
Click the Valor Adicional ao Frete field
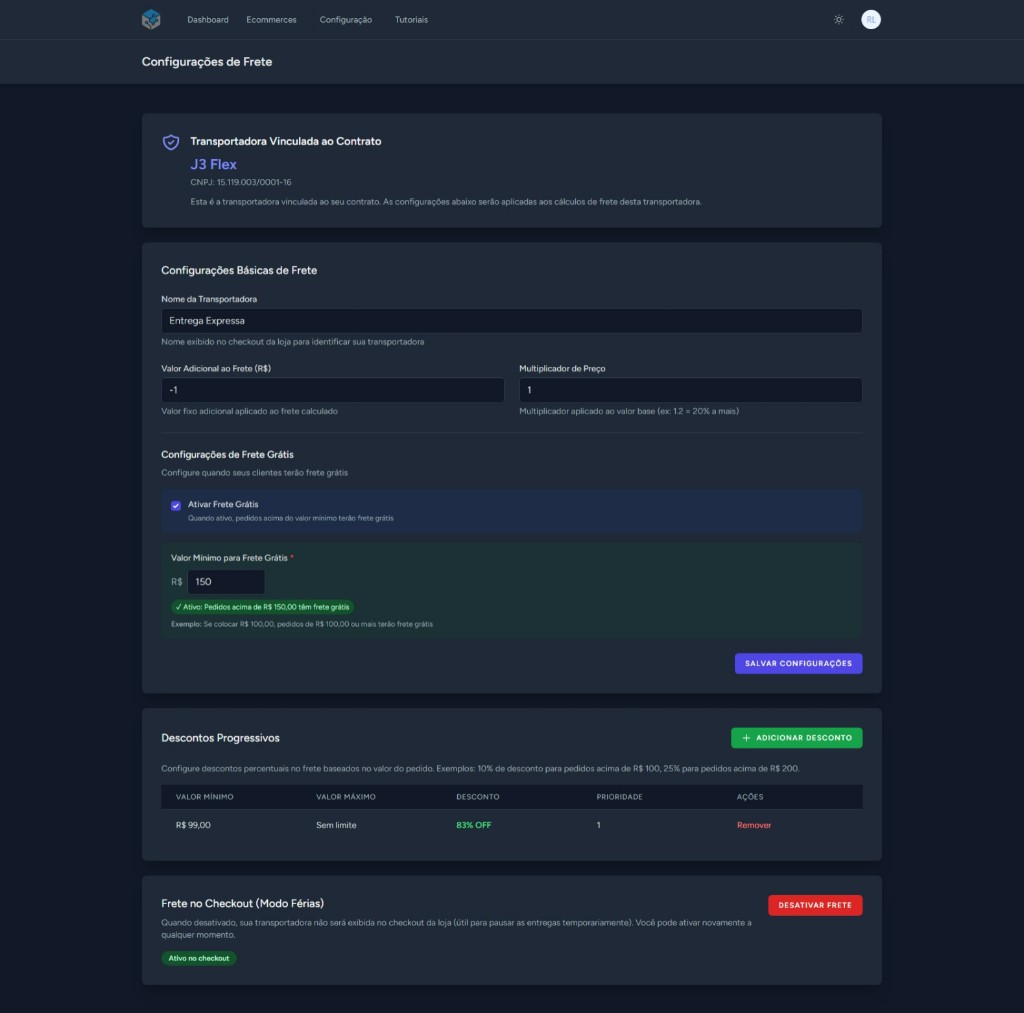tap(332, 390)
